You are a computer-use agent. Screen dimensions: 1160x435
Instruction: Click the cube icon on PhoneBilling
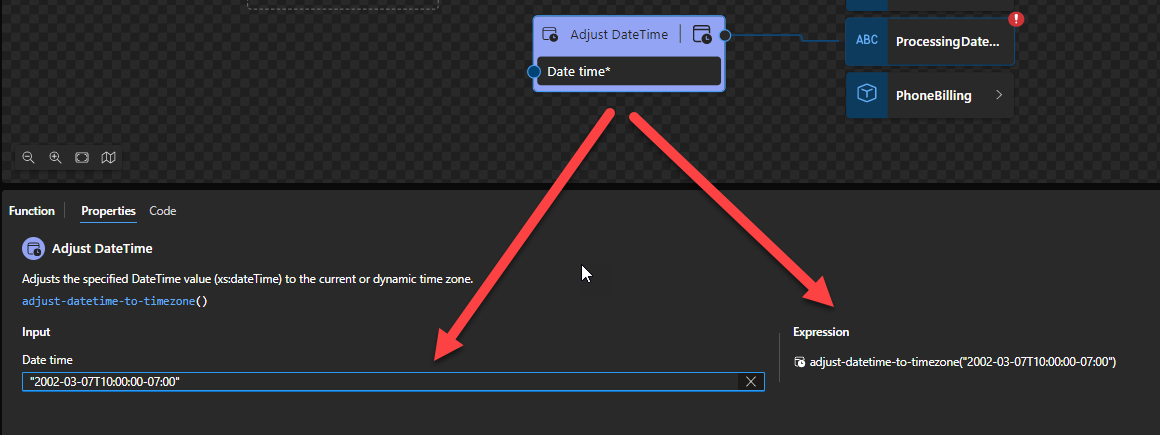click(x=867, y=95)
